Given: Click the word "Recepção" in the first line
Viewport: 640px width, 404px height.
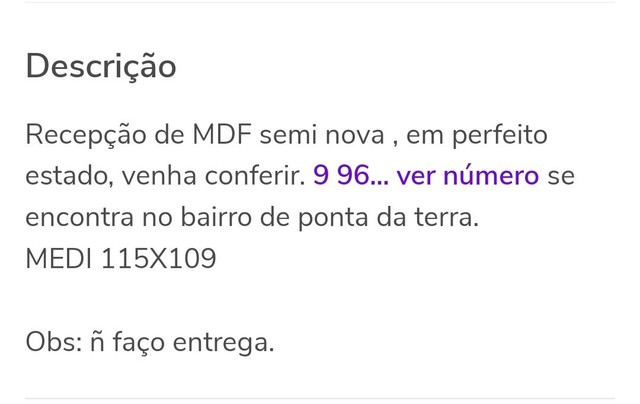Looking at the screenshot, I should pyautogui.click(x=86, y=136).
